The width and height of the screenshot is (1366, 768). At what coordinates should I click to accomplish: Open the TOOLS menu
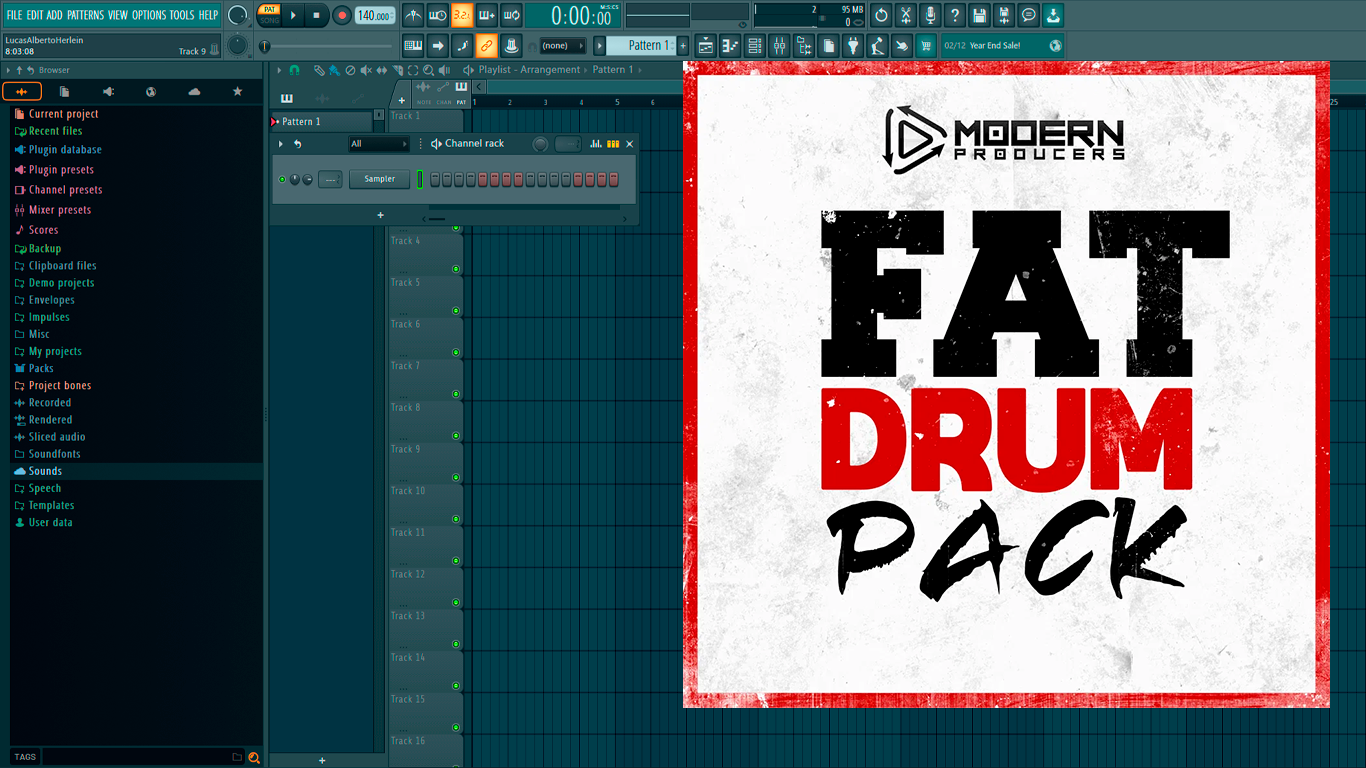[182, 15]
